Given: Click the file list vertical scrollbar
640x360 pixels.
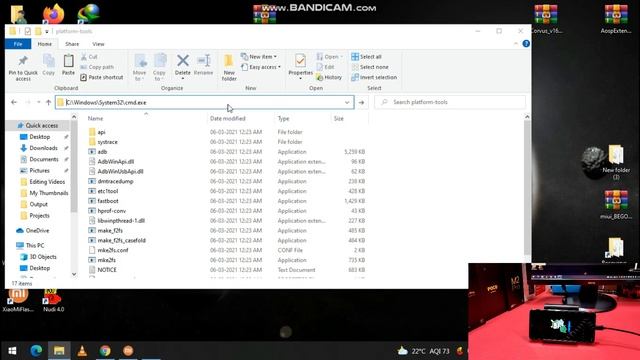Looking at the screenshot, I should click(527, 186).
